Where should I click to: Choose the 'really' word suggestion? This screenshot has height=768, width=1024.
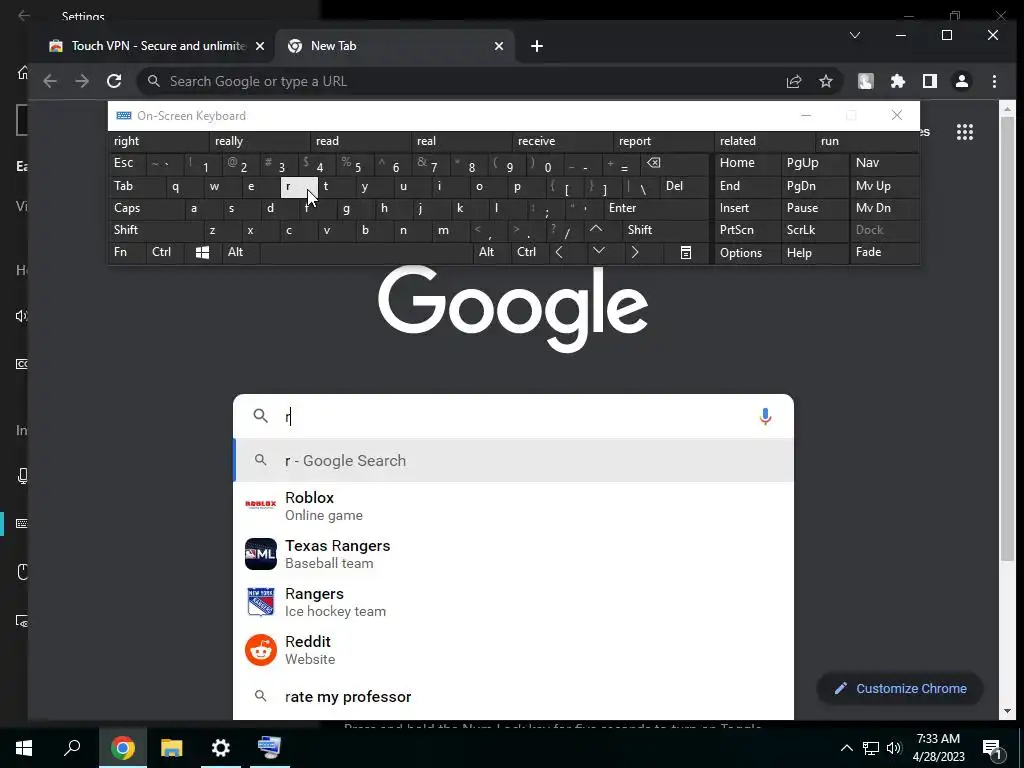click(x=259, y=141)
